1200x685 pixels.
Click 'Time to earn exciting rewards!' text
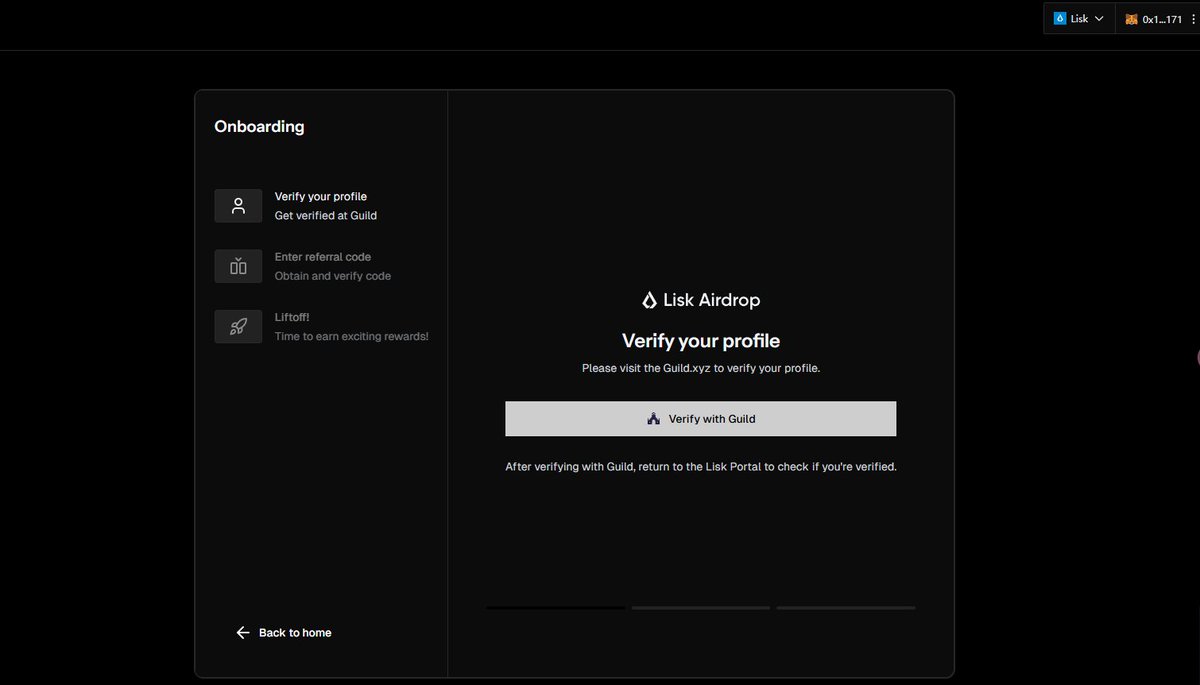(x=352, y=336)
